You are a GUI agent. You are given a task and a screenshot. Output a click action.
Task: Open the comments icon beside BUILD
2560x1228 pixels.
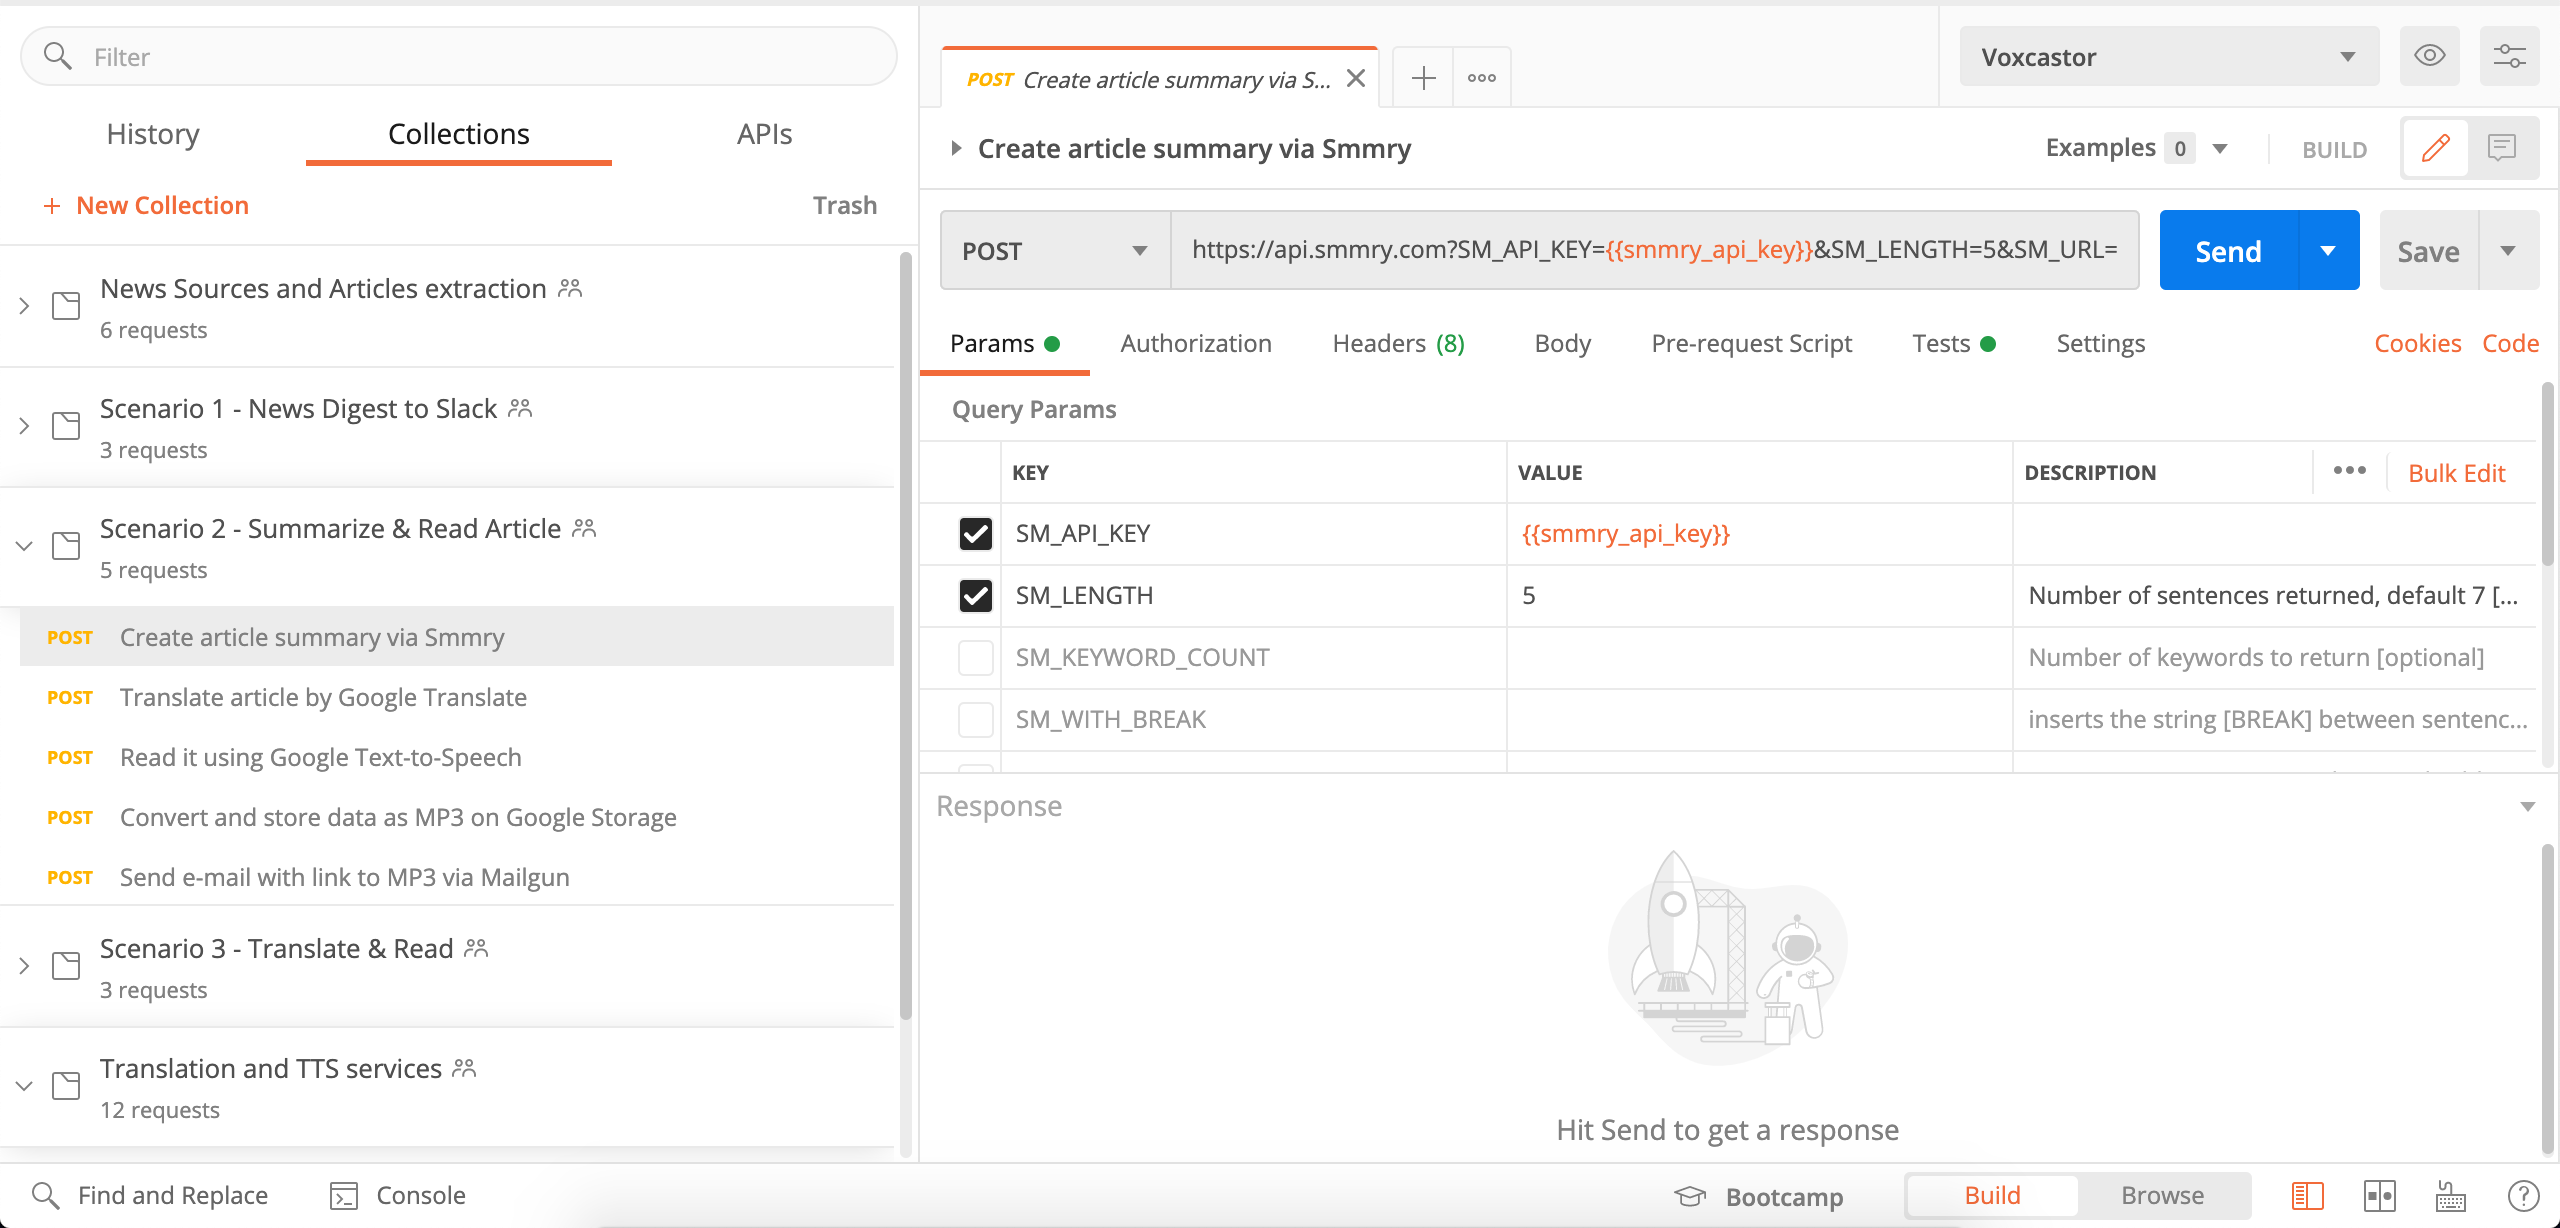(x=2502, y=148)
